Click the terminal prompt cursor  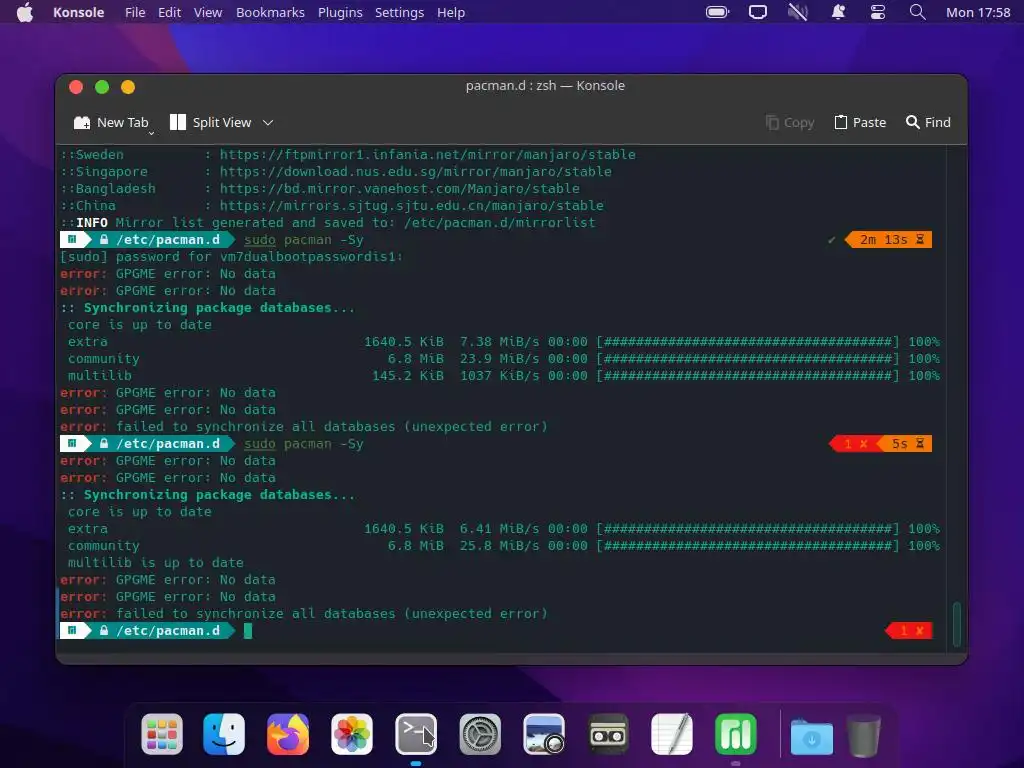coord(248,631)
